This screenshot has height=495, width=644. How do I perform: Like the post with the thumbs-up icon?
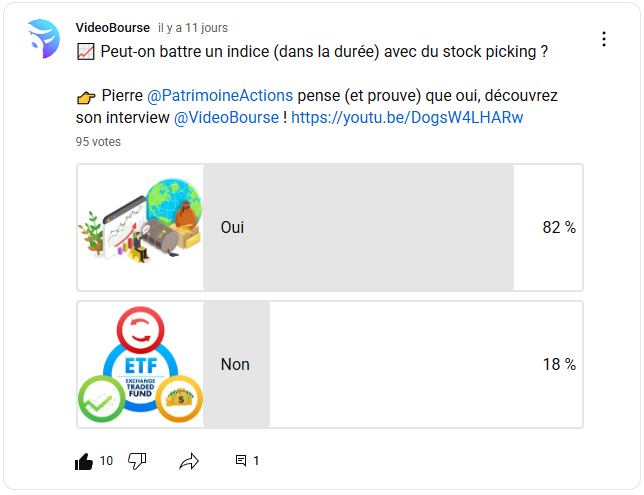[84, 461]
